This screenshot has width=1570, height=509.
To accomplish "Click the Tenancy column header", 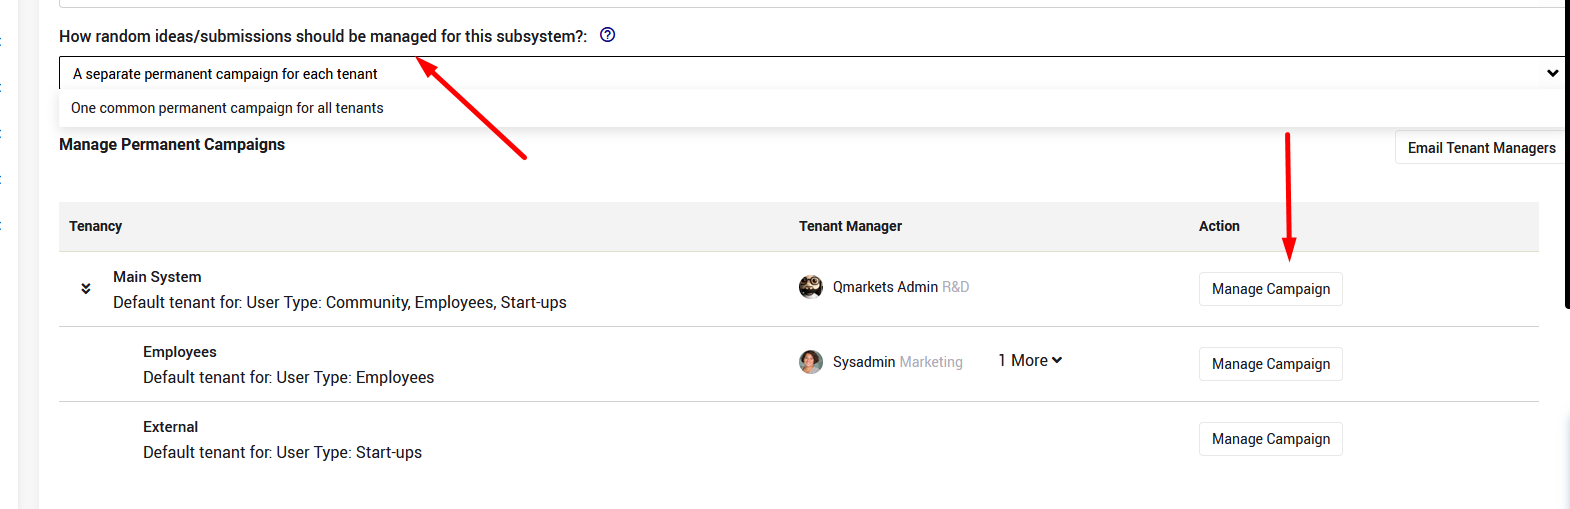I will [x=96, y=226].
